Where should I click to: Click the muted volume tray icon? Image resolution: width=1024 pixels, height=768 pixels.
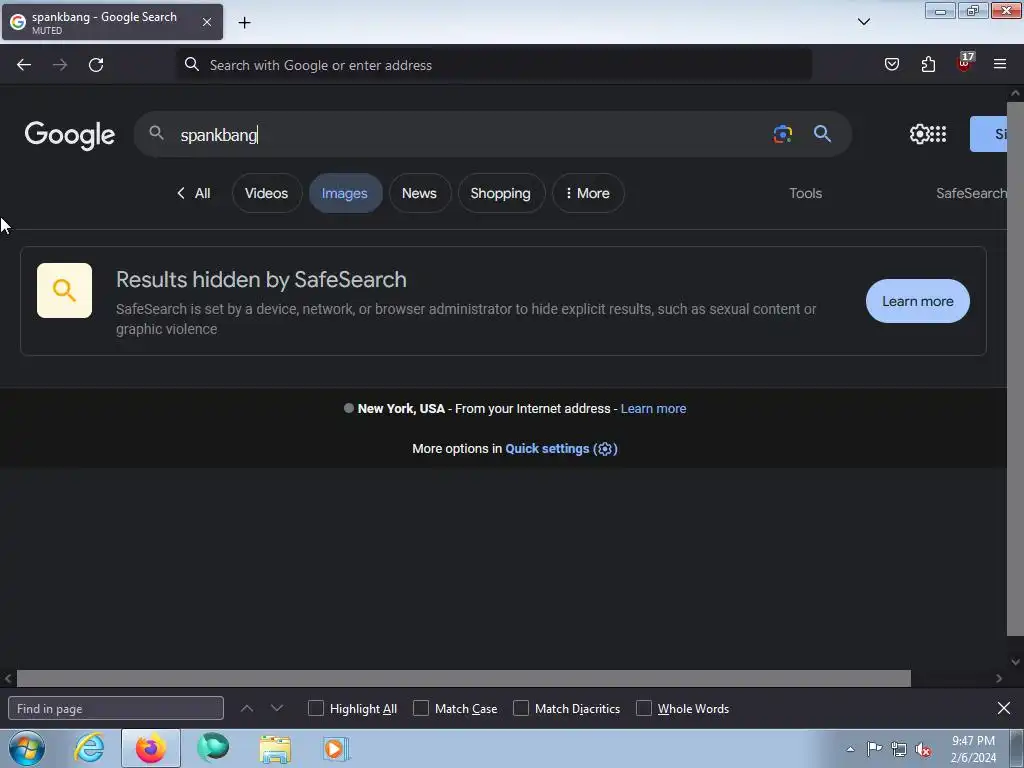click(923, 749)
